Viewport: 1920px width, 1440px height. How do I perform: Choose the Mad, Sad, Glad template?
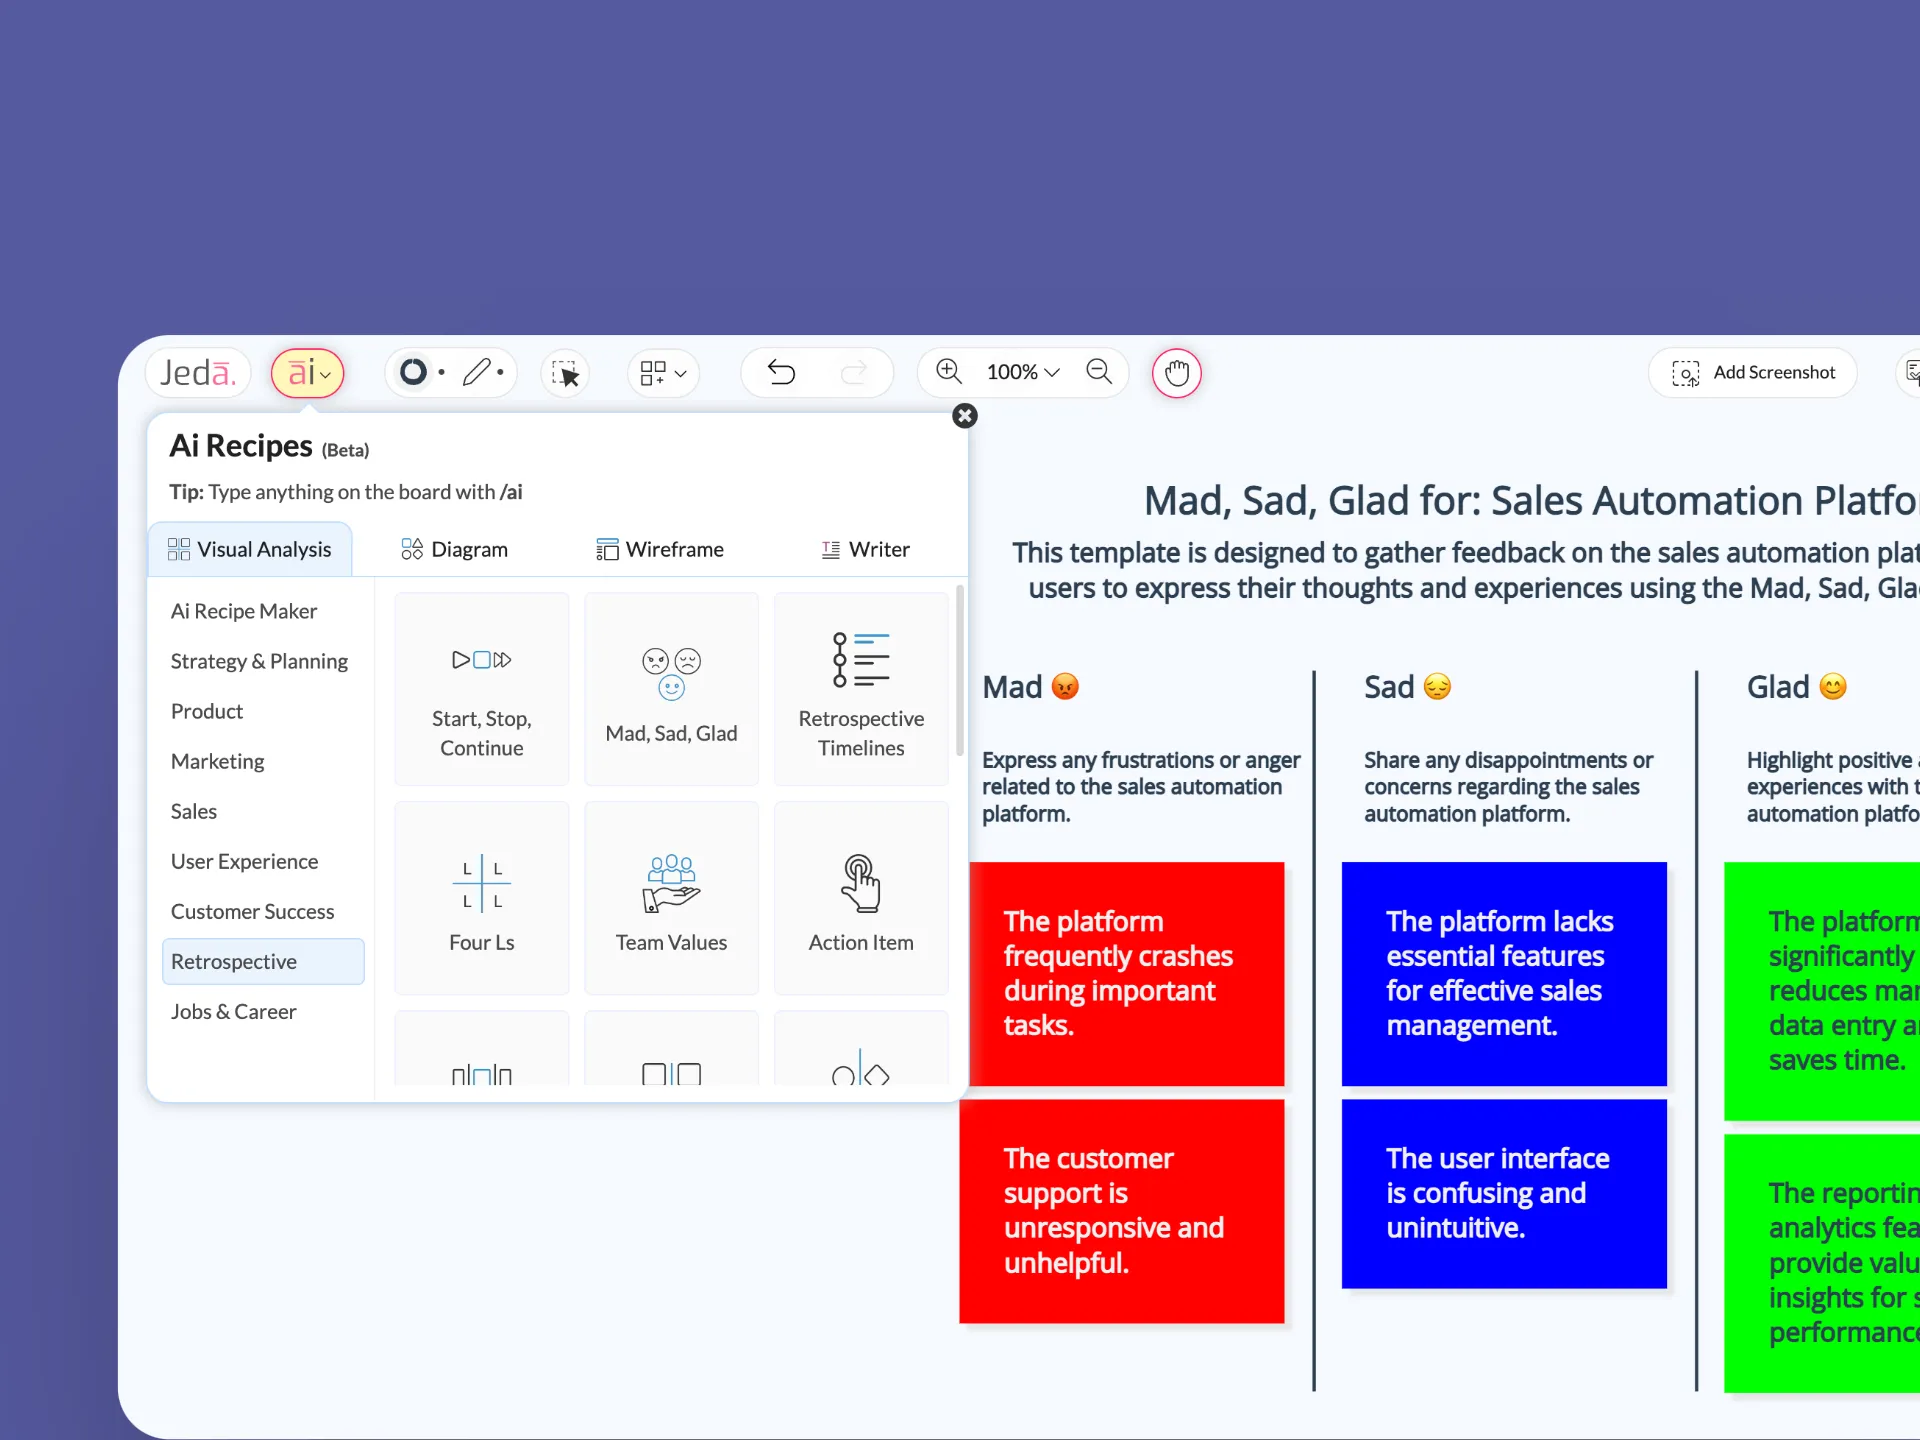(671, 688)
